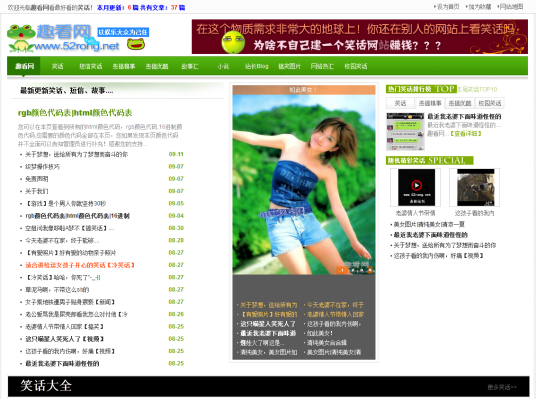Viewport: 536px width, 399px height.
Task: Open the 织梦操作技巧 article
Action: point(42,167)
